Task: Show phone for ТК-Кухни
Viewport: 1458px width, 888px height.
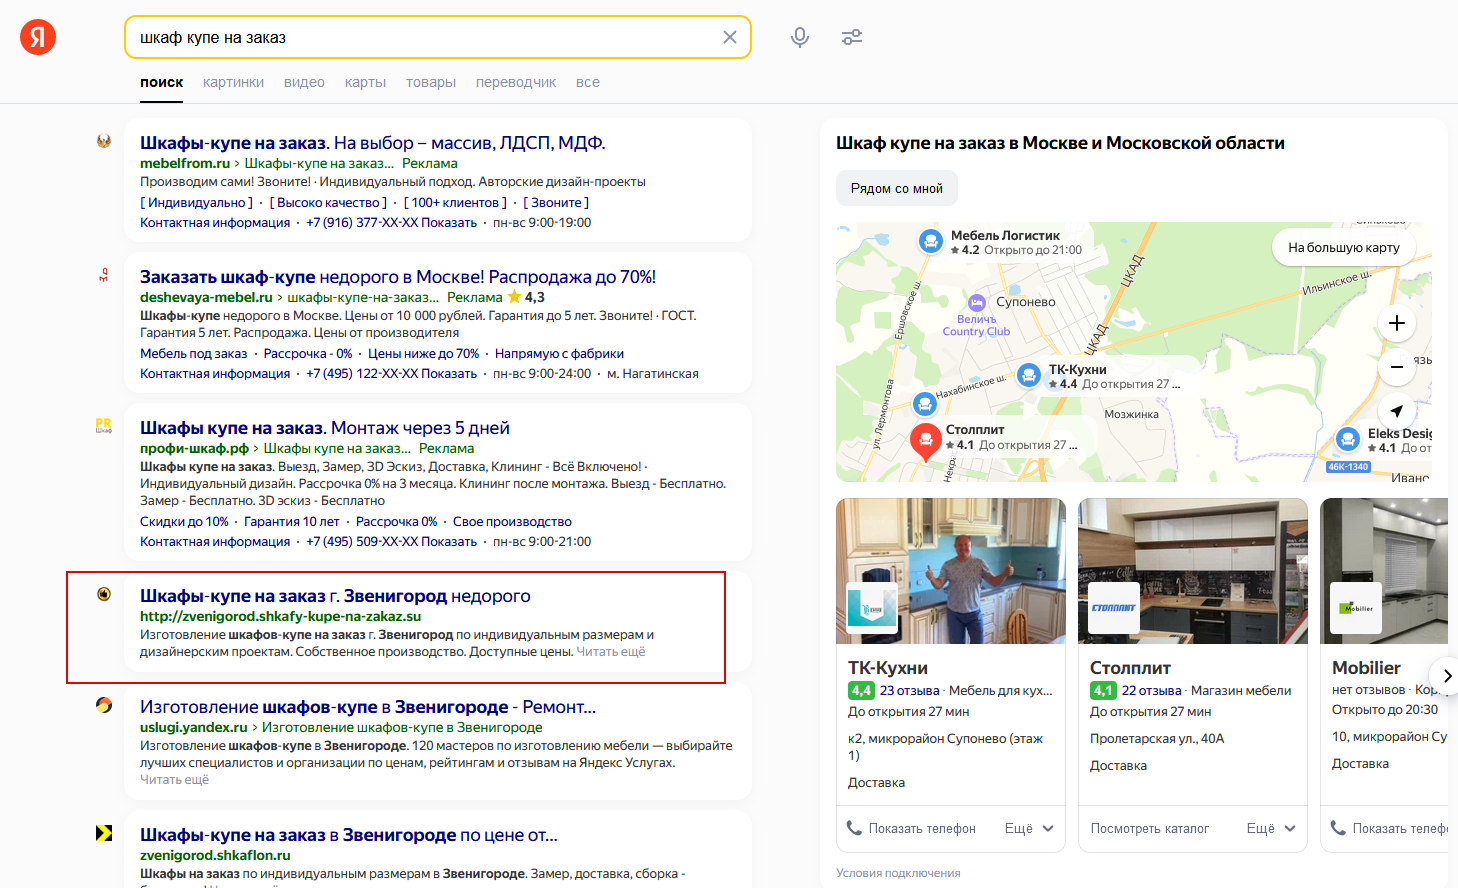Action: coord(911,828)
